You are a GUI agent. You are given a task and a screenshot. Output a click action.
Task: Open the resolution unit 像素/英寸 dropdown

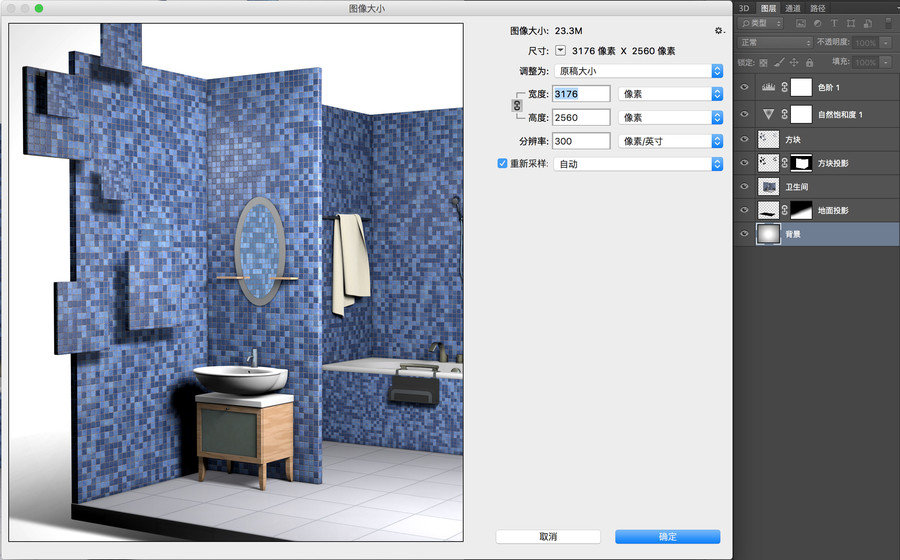pyautogui.click(x=670, y=141)
